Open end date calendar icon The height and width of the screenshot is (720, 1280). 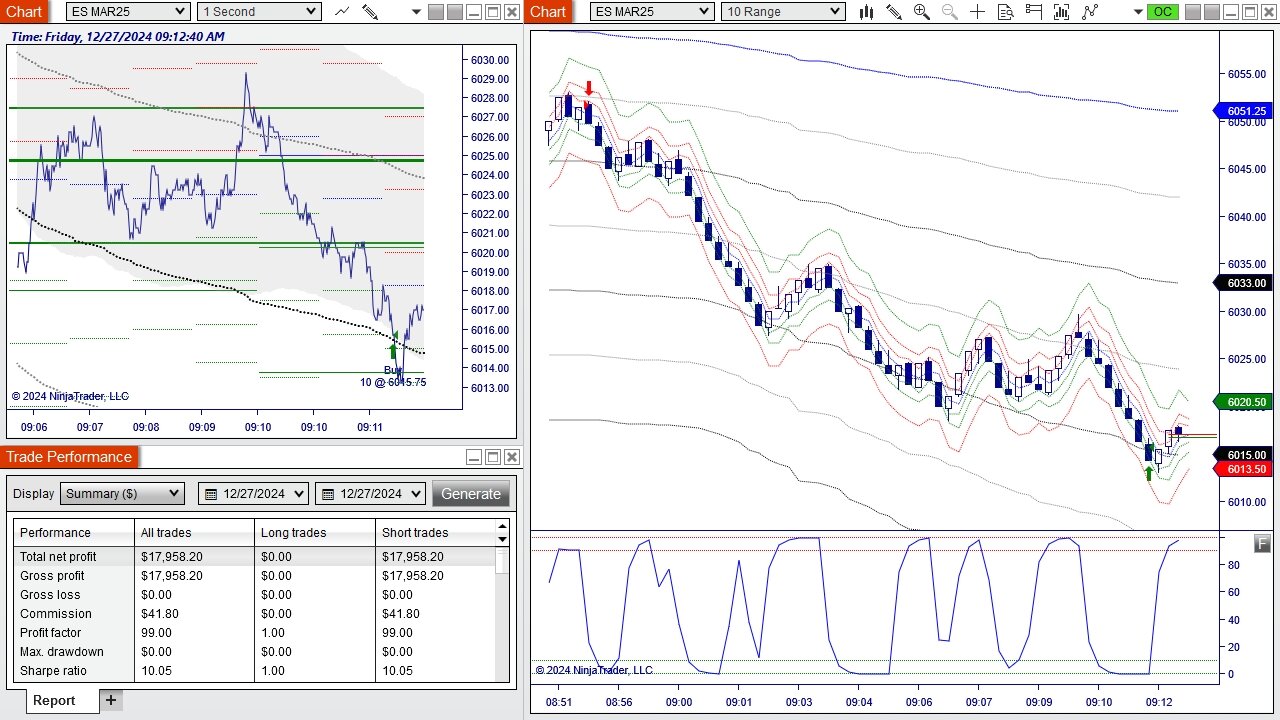pos(328,494)
